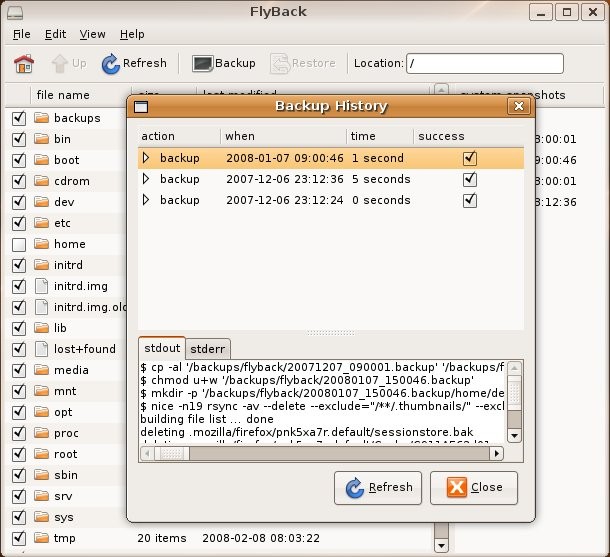Select the initrd.img file icon
Viewport: 610px width, 557px height.
coord(41,286)
